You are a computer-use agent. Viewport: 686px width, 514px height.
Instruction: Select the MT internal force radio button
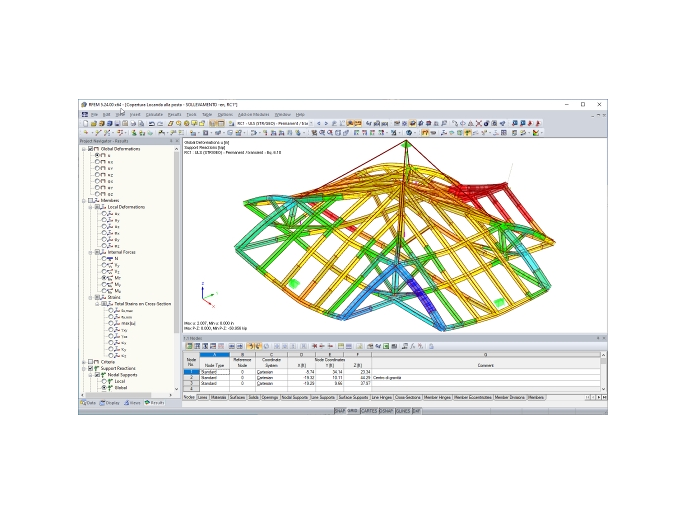pos(104,278)
